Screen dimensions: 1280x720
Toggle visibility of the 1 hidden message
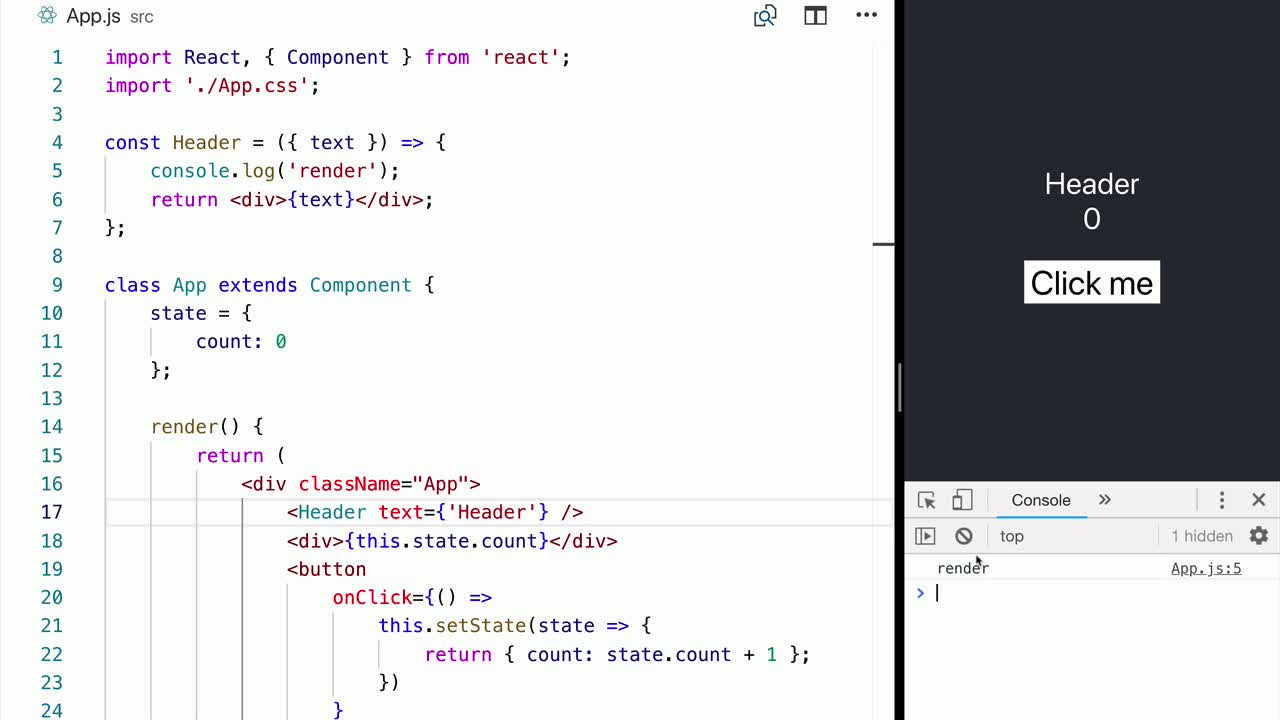coord(1202,536)
